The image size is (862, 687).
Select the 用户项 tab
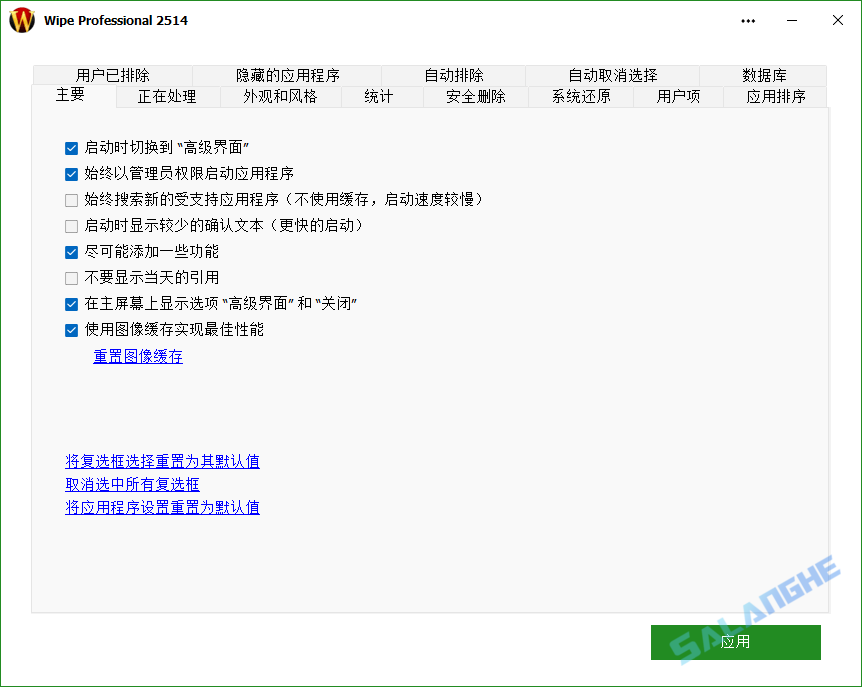pos(677,96)
